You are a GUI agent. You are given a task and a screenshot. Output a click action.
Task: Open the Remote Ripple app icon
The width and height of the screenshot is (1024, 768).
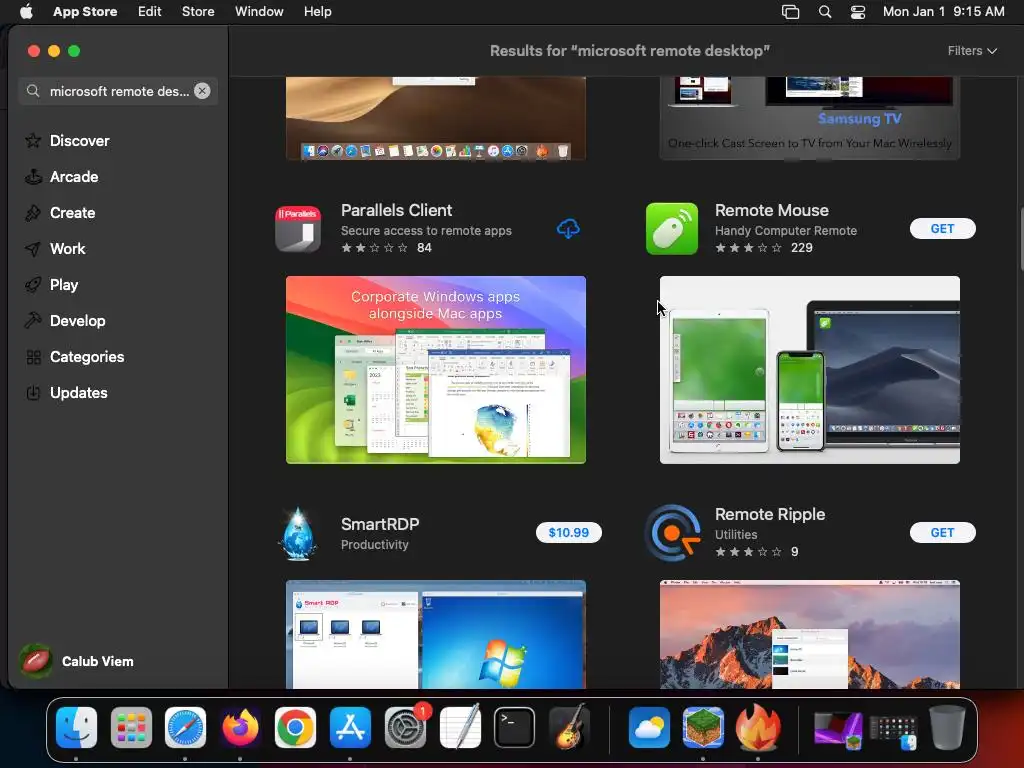672,533
